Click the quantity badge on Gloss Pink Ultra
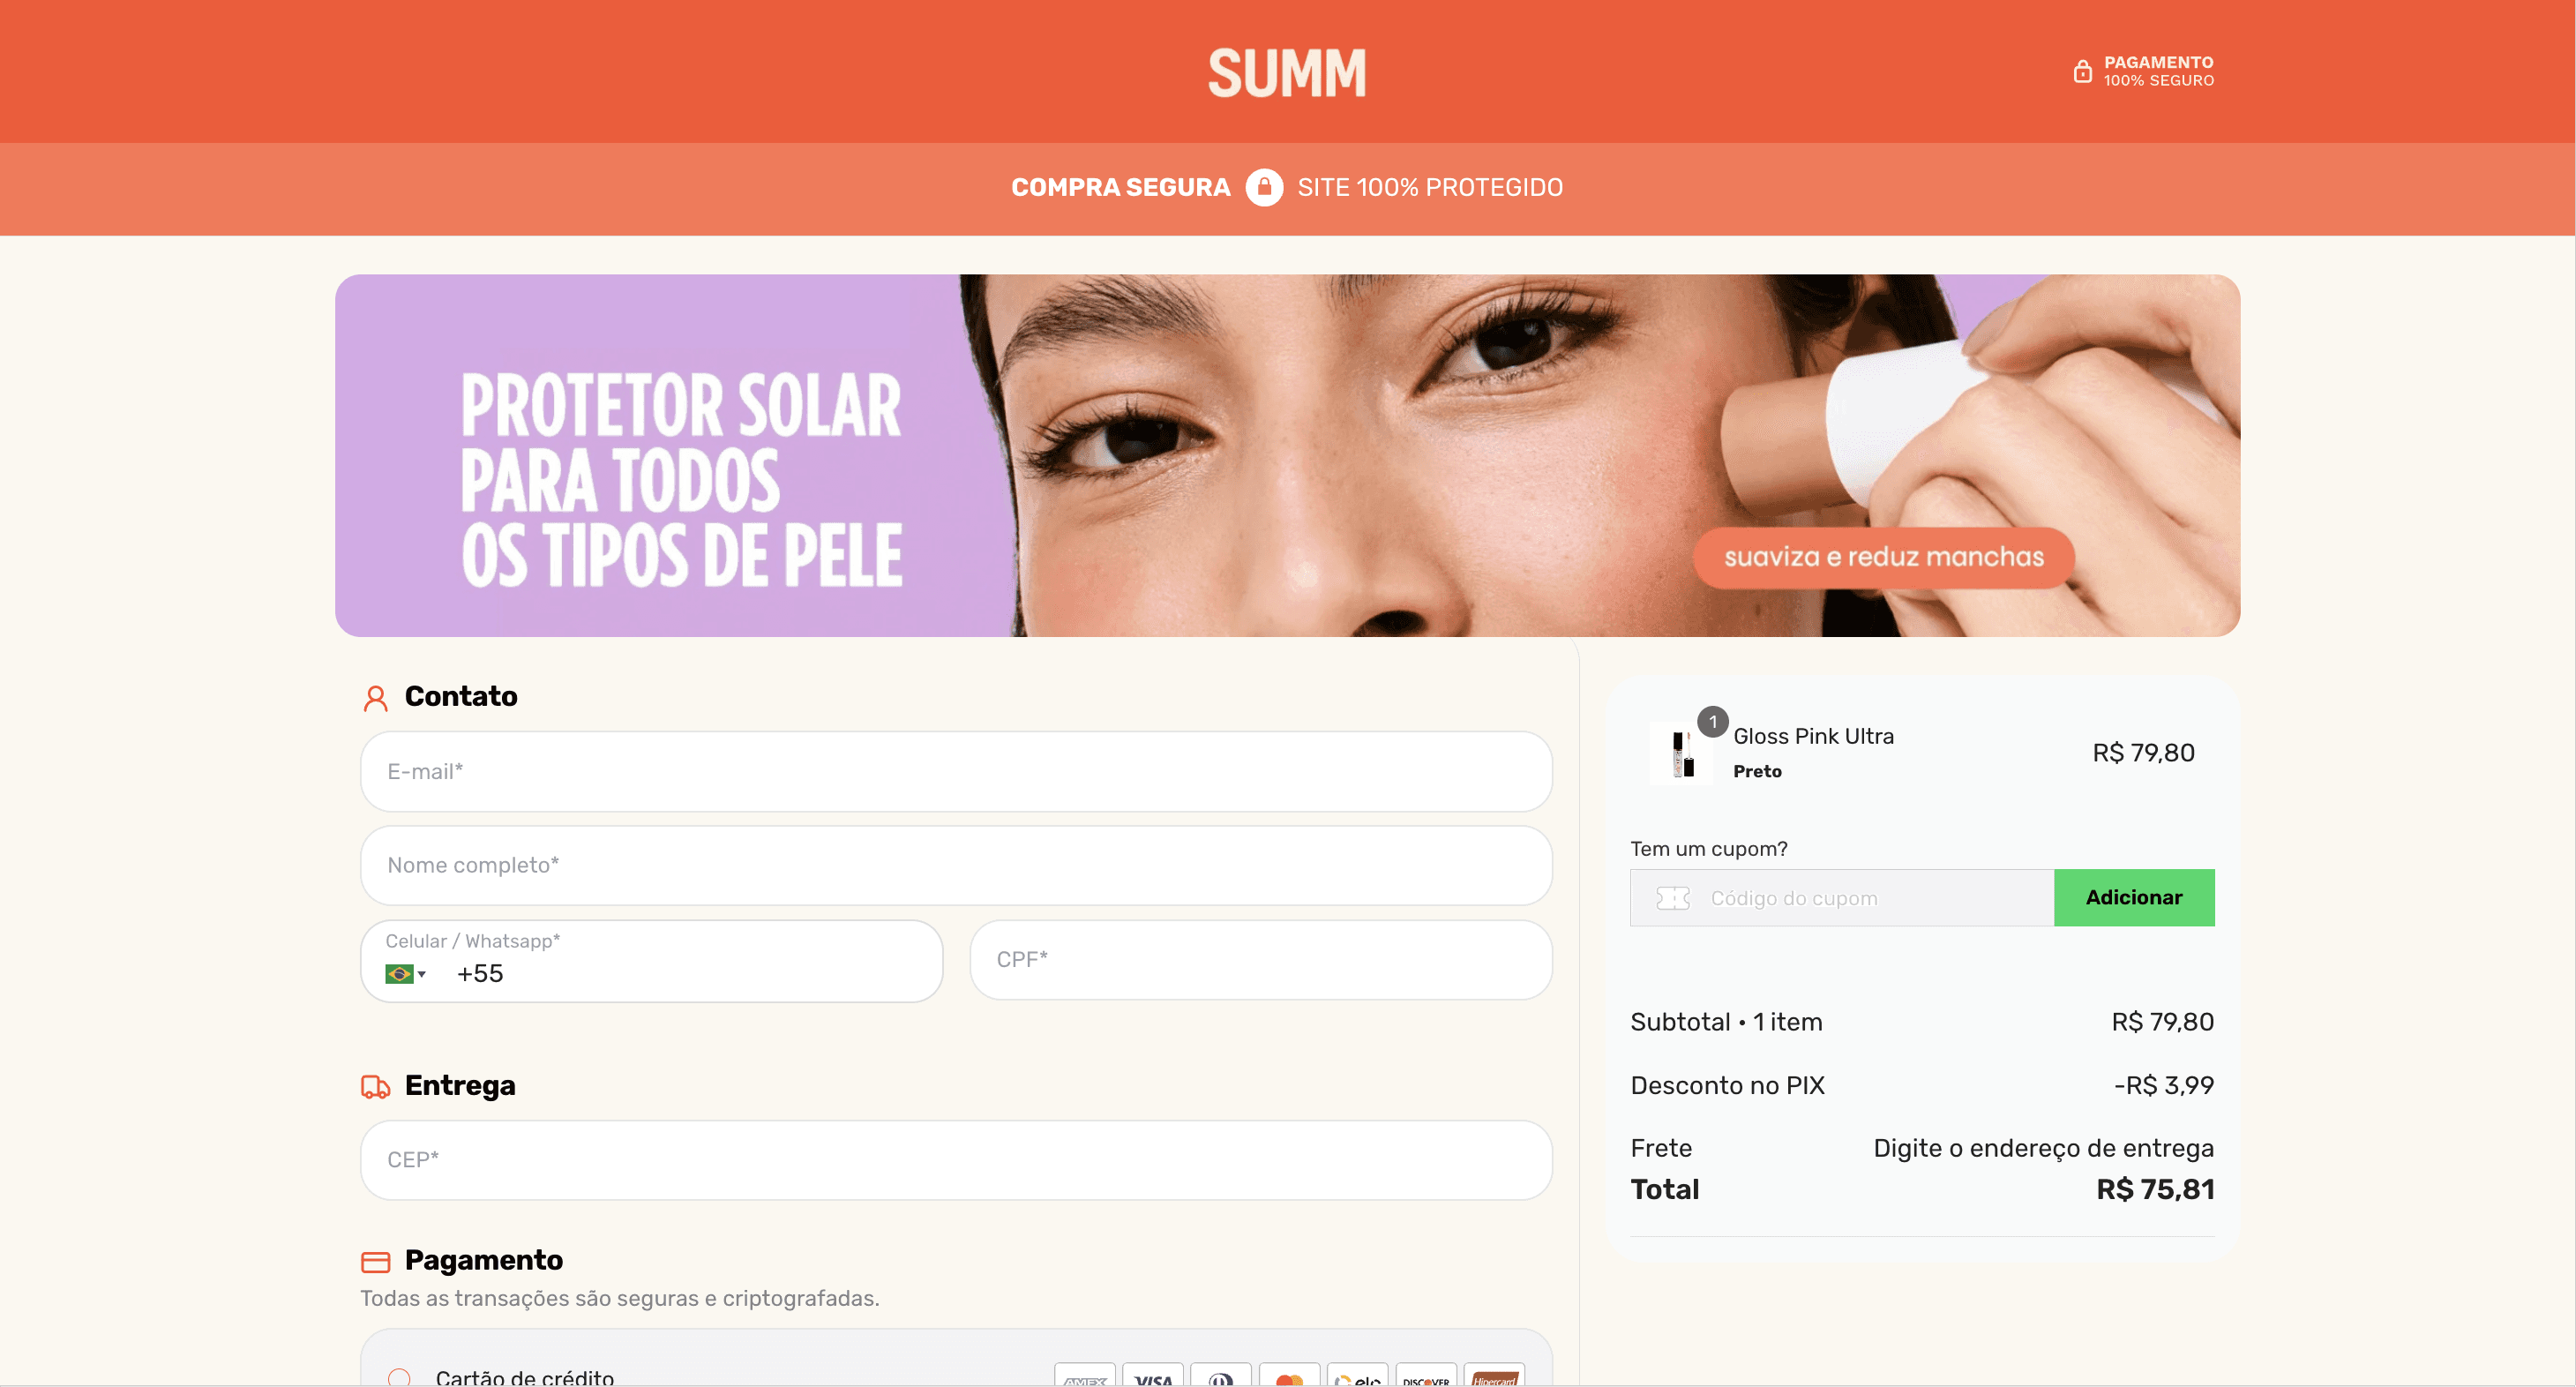 tap(1712, 721)
